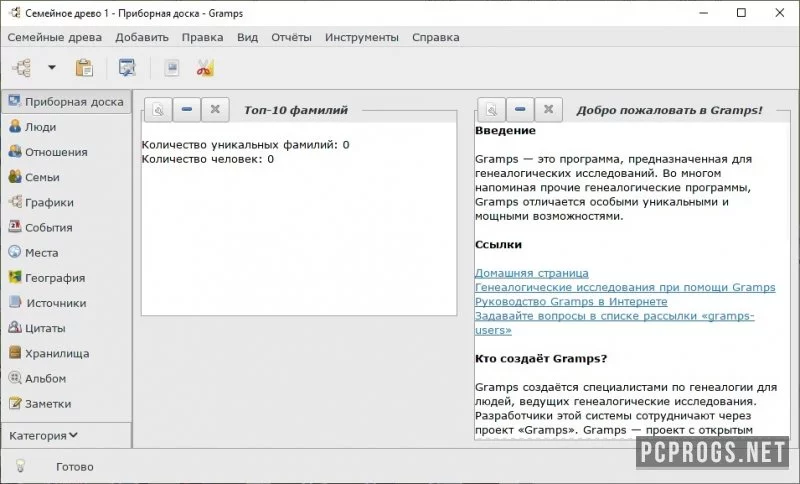Viewport: 800px width, 484px height.
Task: Open Руководство Gramps в Интернете link
Action: coord(571,302)
